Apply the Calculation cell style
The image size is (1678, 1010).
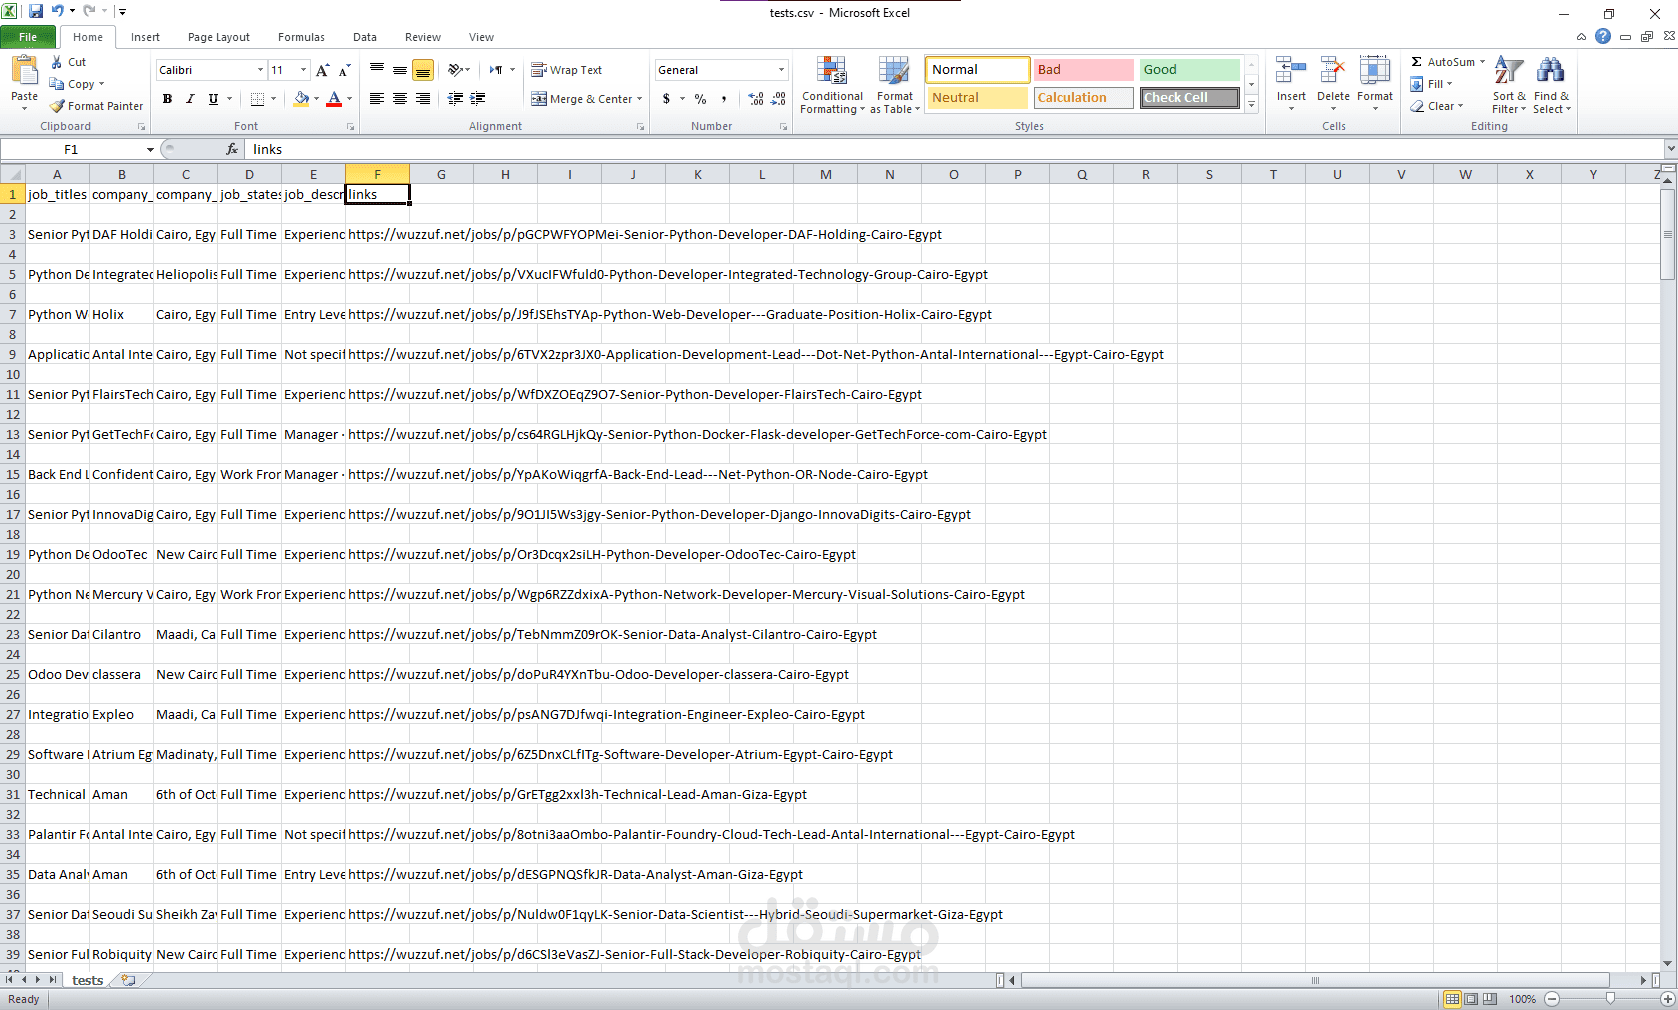pos(1084,98)
